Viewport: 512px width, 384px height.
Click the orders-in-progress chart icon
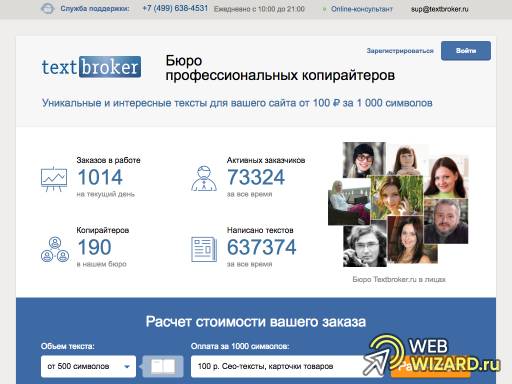[54, 179]
